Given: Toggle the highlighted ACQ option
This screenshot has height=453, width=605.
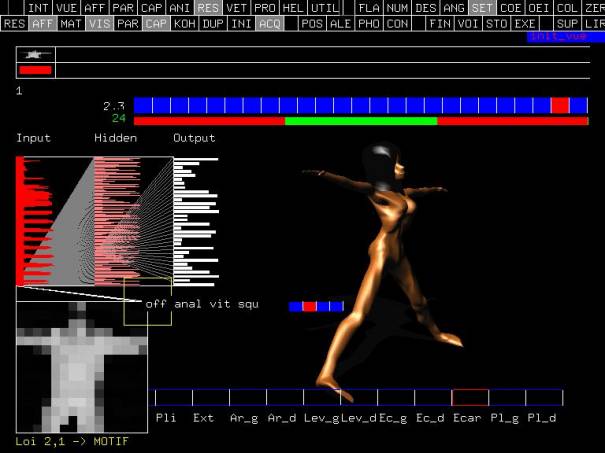Looking at the screenshot, I should point(268,22).
